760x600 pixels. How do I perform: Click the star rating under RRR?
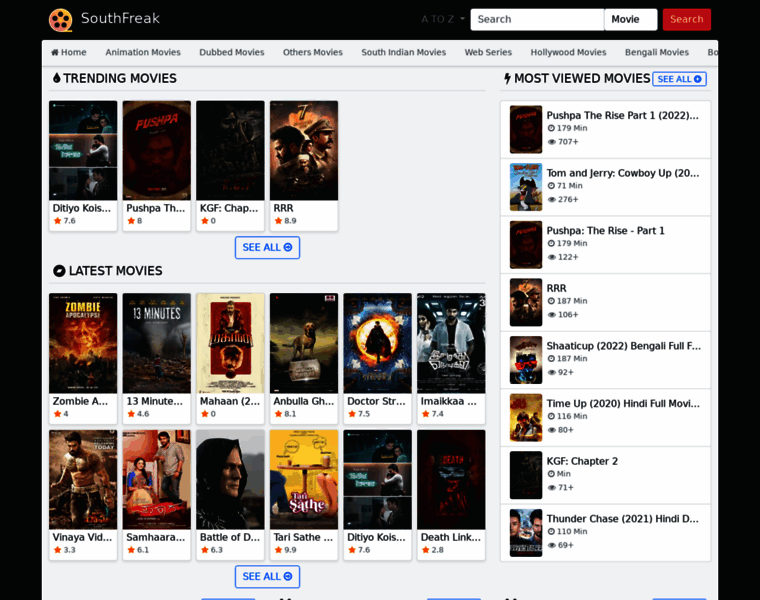(x=285, y=221)
